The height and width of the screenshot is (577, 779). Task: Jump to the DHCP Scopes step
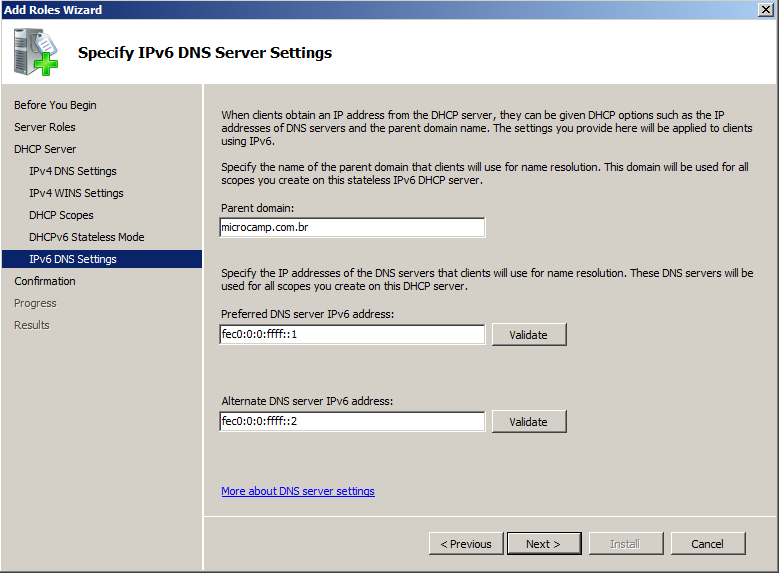pos(61,215)
